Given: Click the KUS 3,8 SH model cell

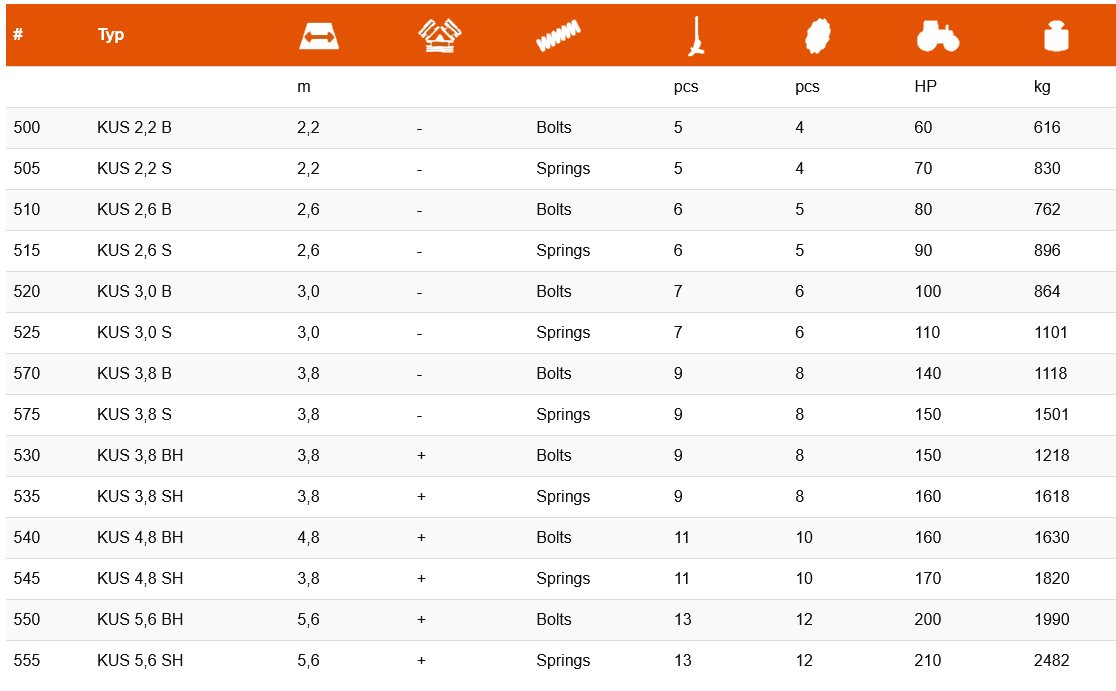Looking at the screenshot, I should 140,496.
